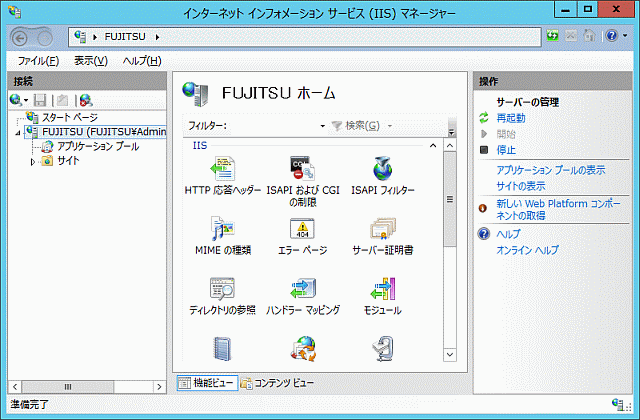Screen dimensions: 640x420
Task: Open the help button dropdown arrow in toolbar
Action: pyautogui.click(x=625, y=36)
